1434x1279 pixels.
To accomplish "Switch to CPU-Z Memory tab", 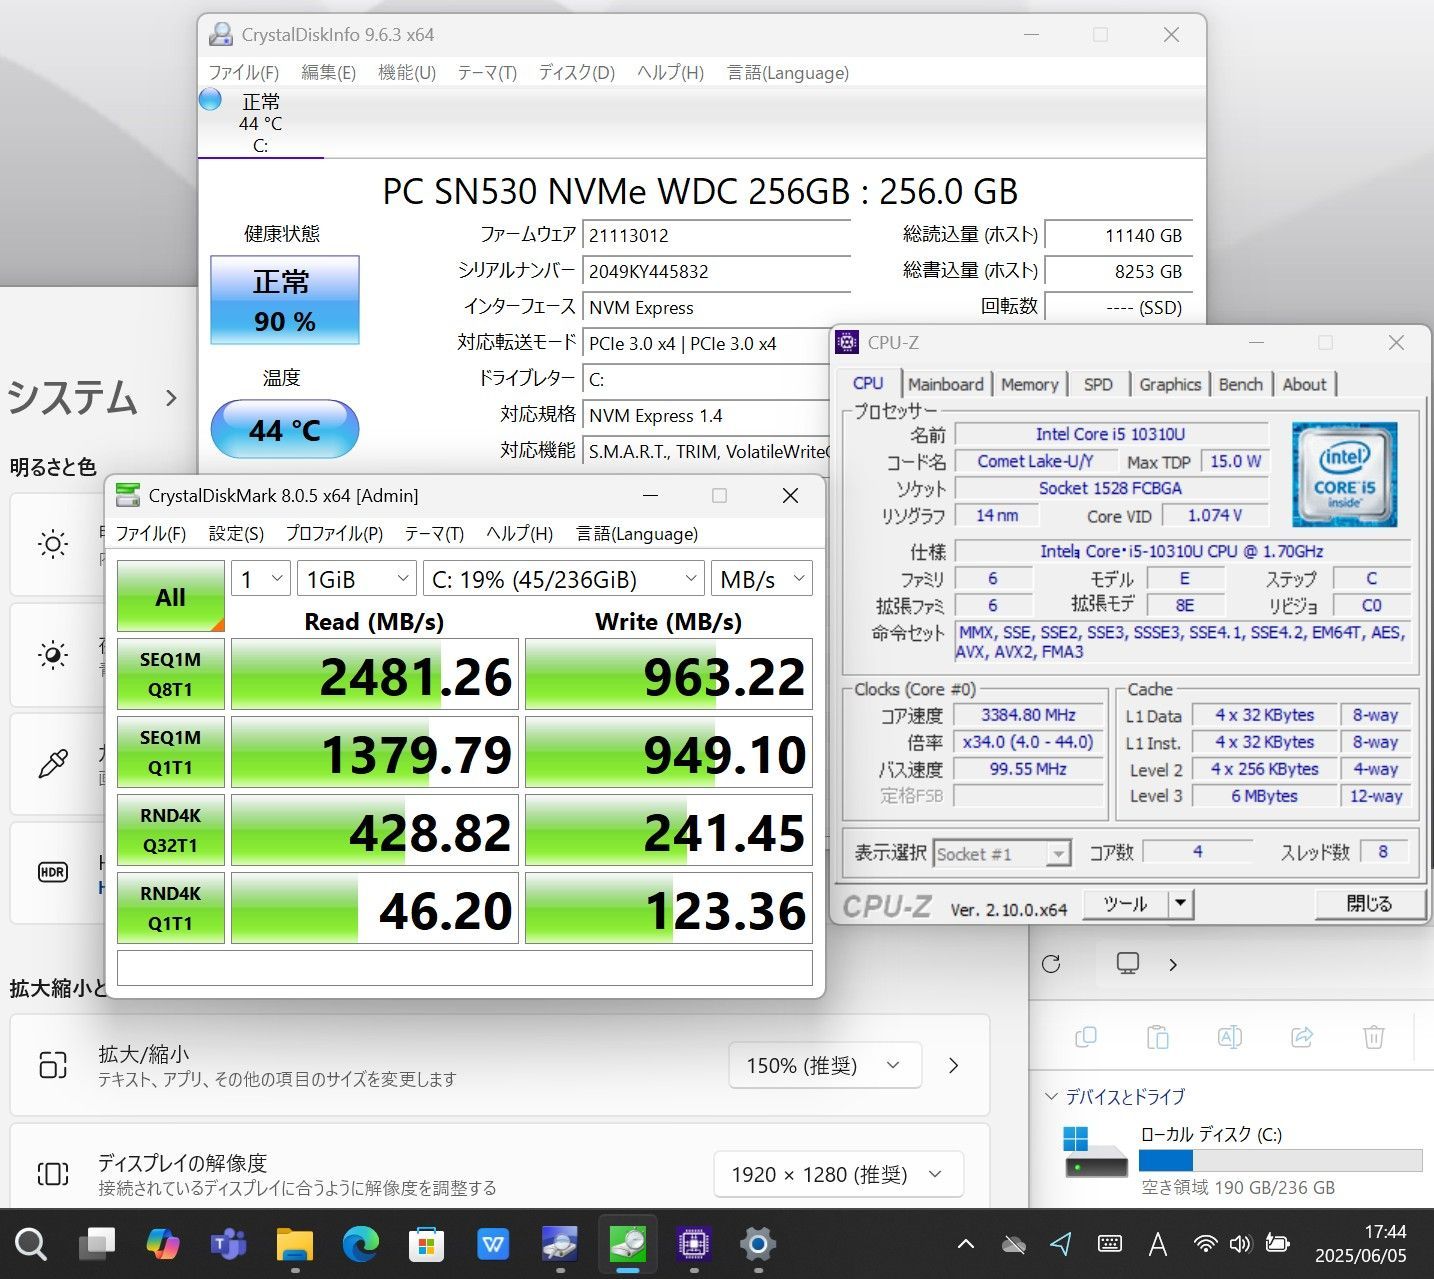I will click(1029, 384).
